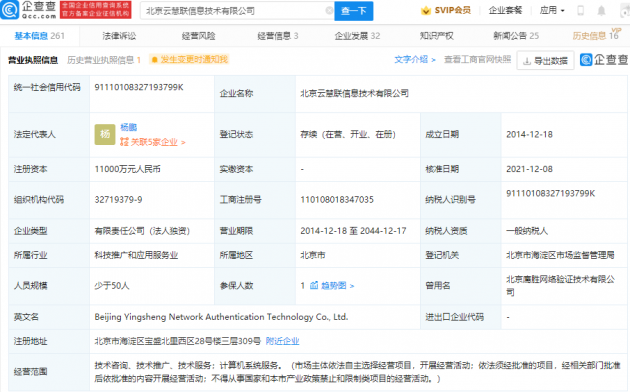The image size is (630, 392).
Task: Expand 文字介绍 link arrow
Action: 433,60
